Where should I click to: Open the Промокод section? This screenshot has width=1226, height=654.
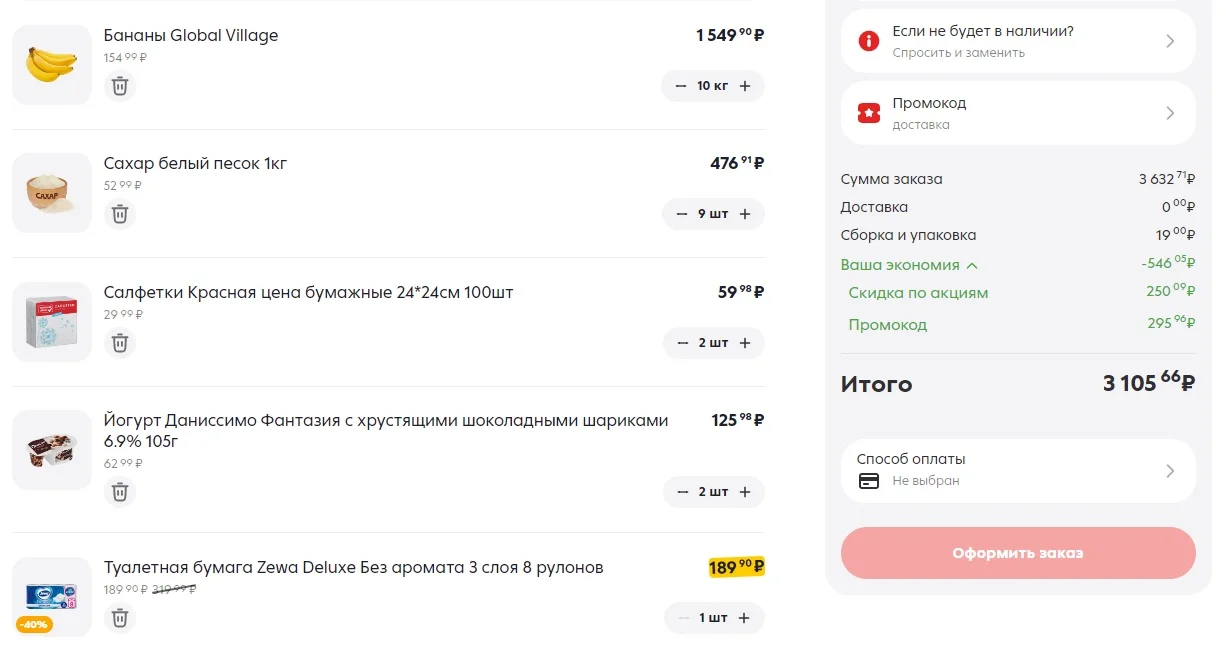[1018, 113]
